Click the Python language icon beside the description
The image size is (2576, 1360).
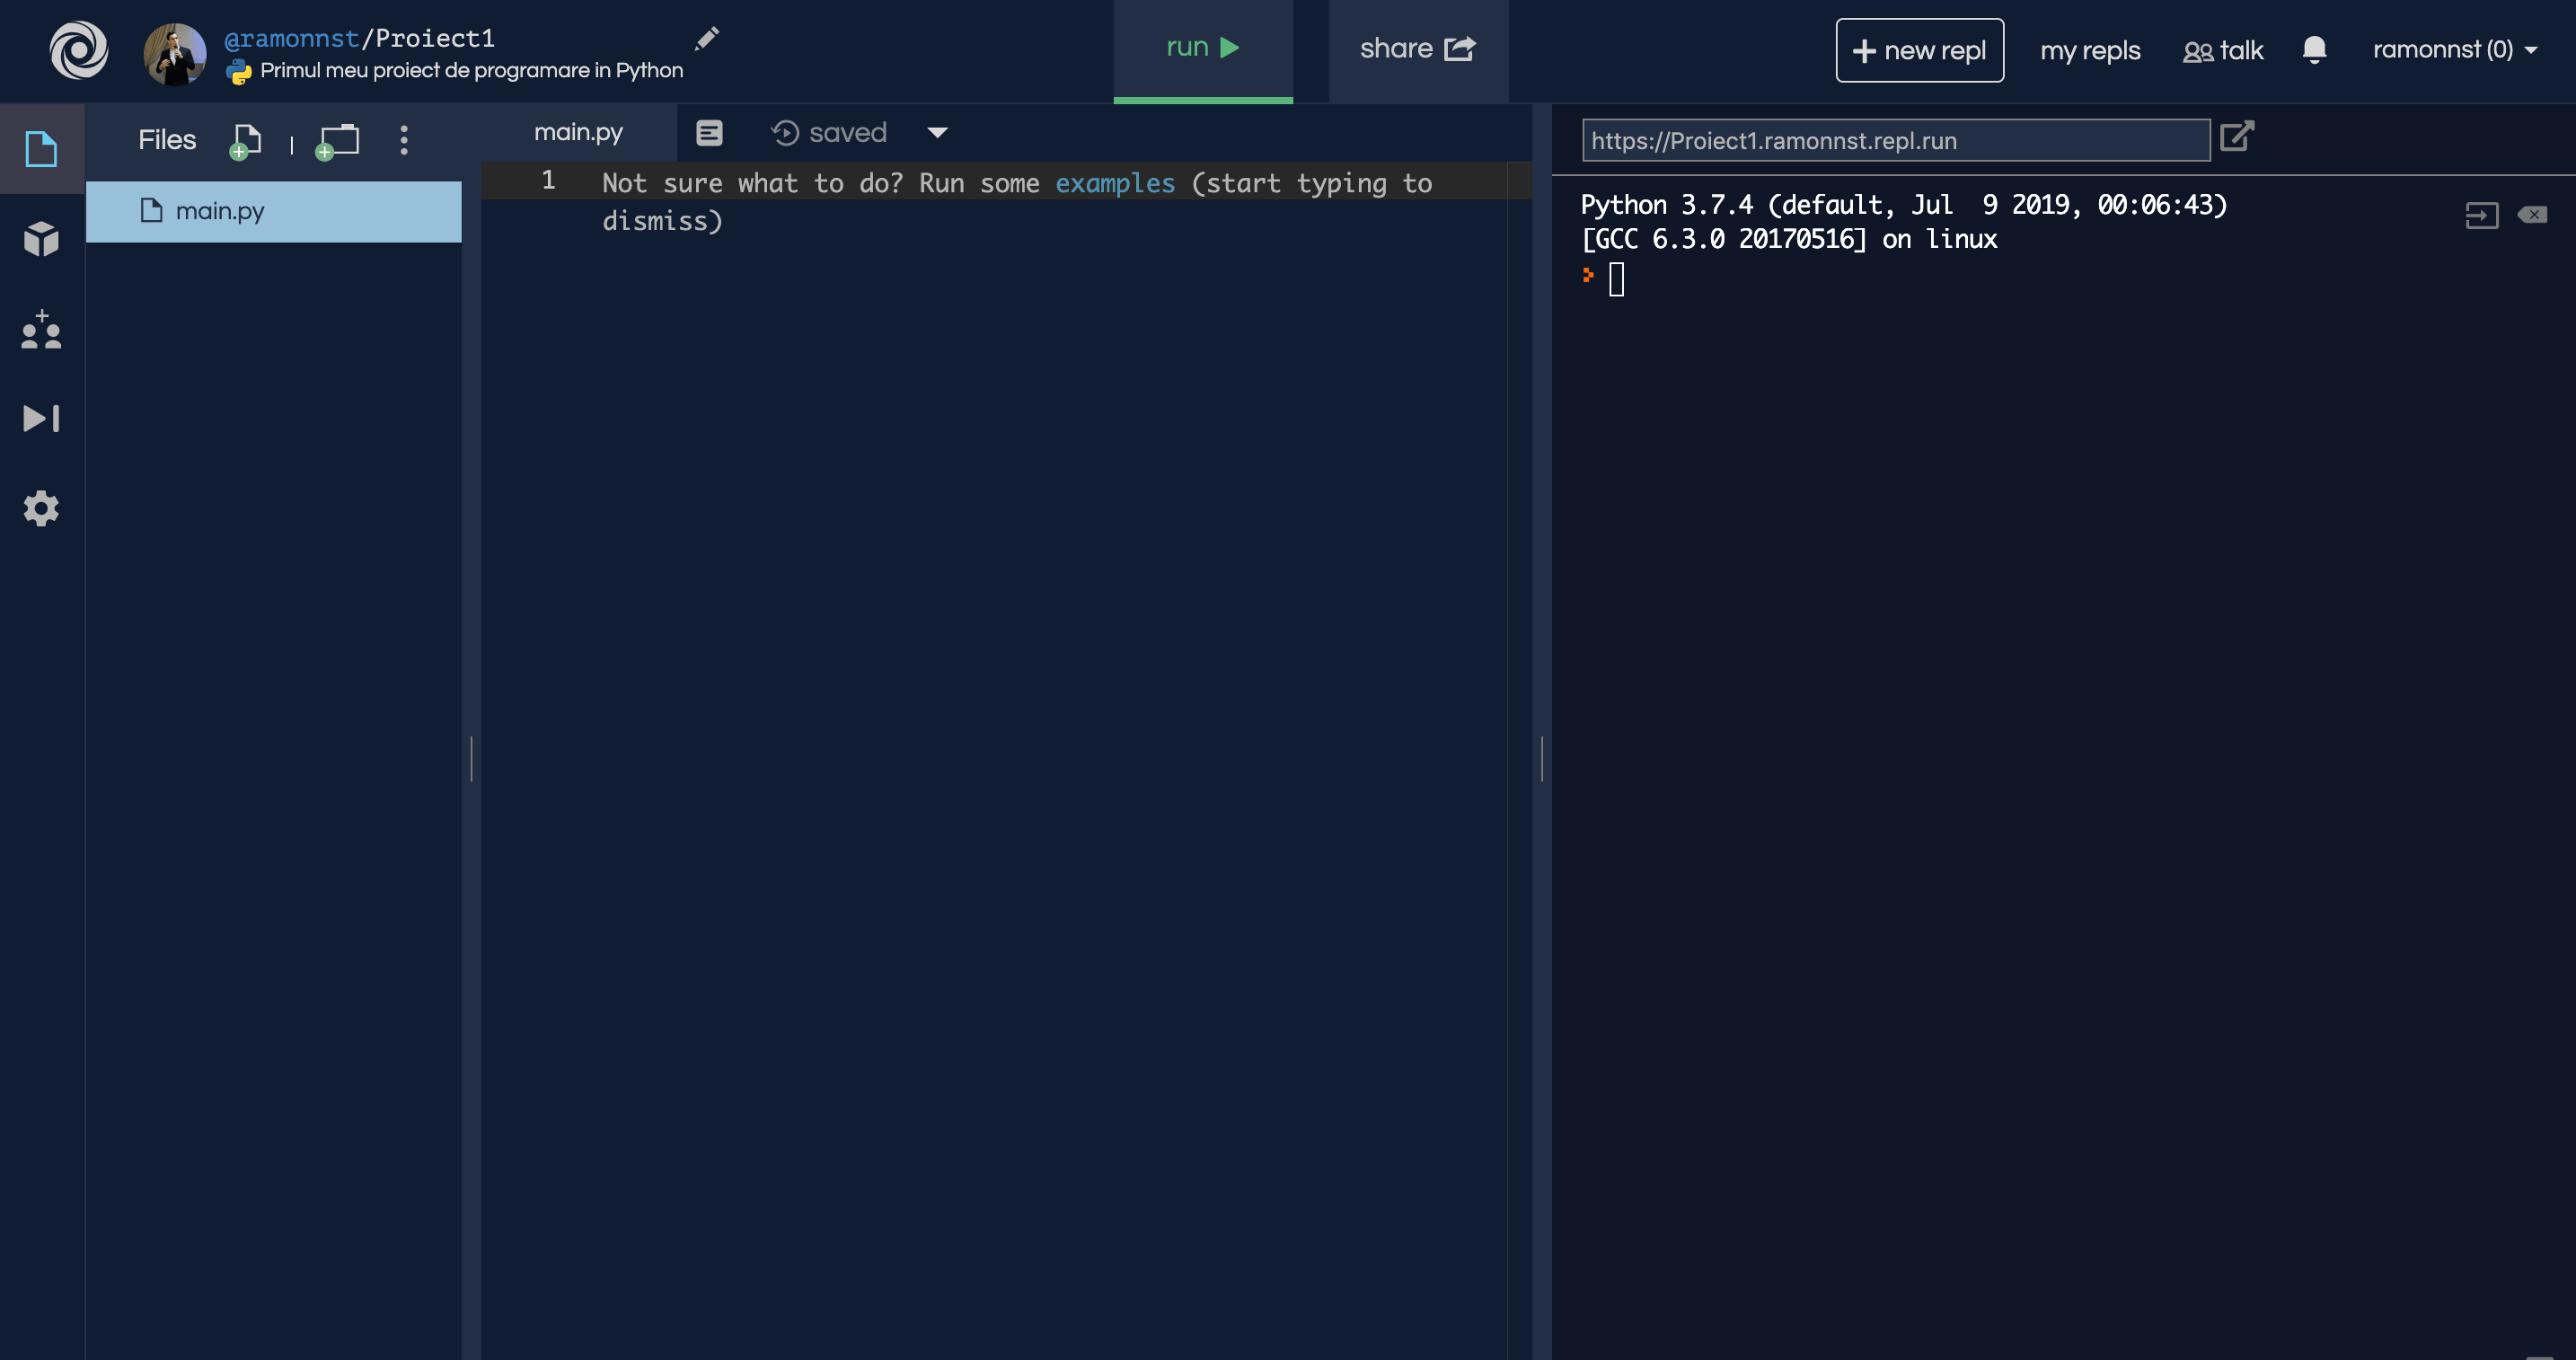[239, 71]
